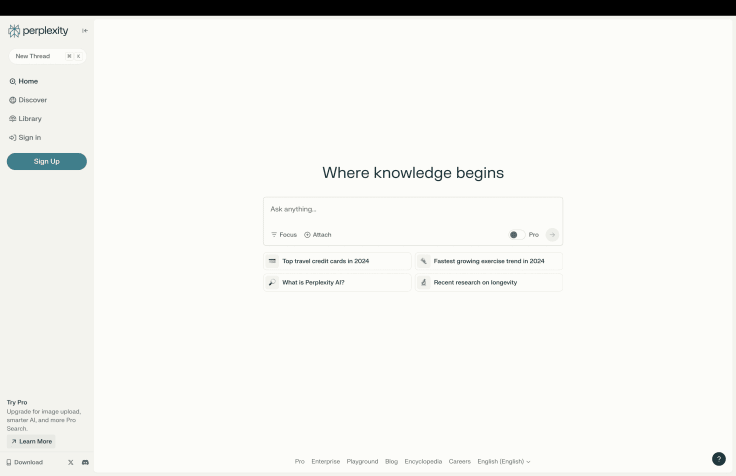Viewport: 736px width, 476px height.
Task: Open the Encyclopedia footer link
Action: tap(423, 461)
